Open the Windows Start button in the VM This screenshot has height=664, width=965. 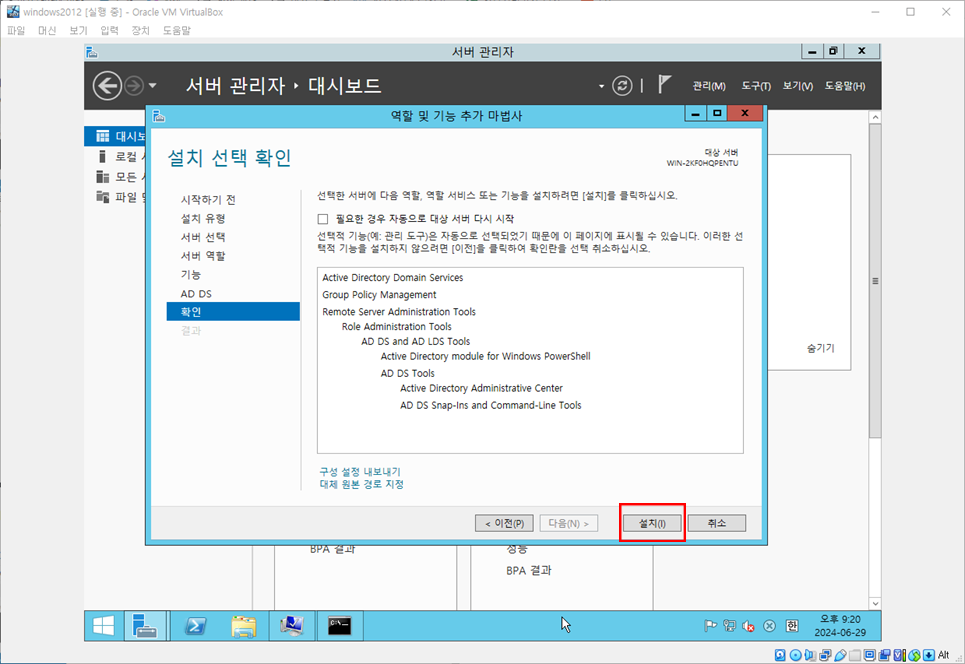[x=103, y=626]
